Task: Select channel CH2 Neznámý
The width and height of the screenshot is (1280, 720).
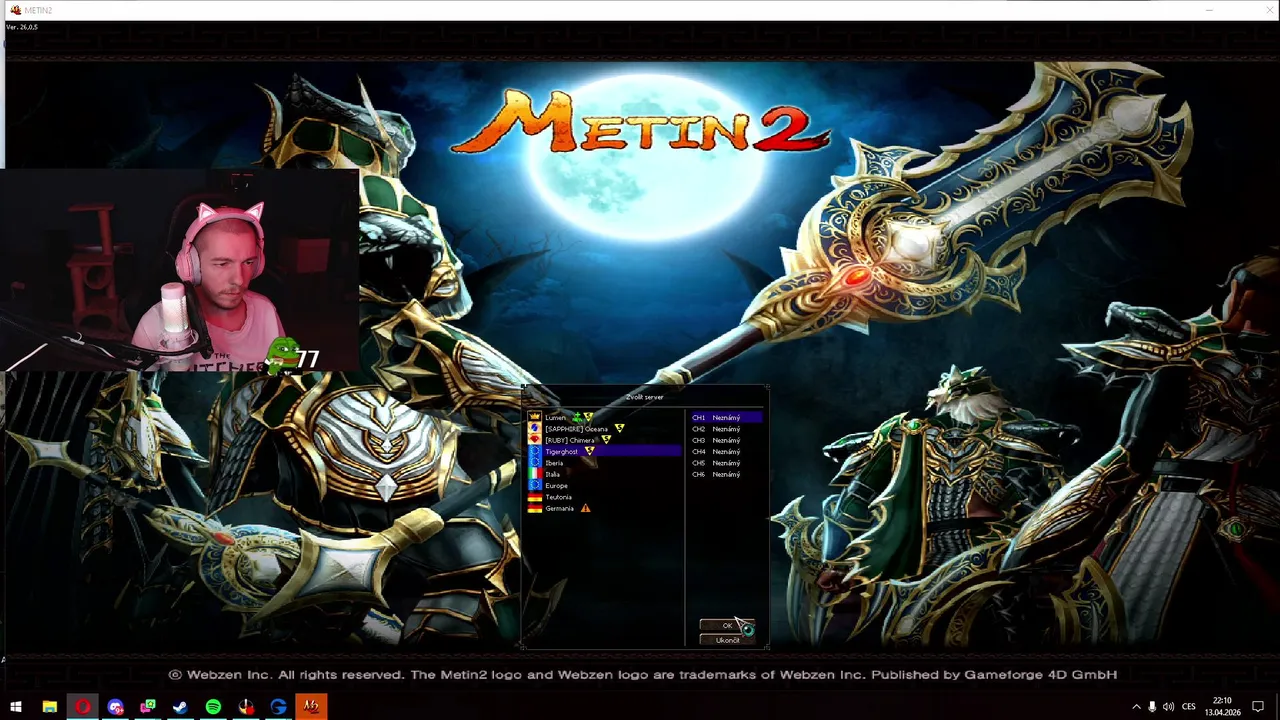Action: point(726,429)
